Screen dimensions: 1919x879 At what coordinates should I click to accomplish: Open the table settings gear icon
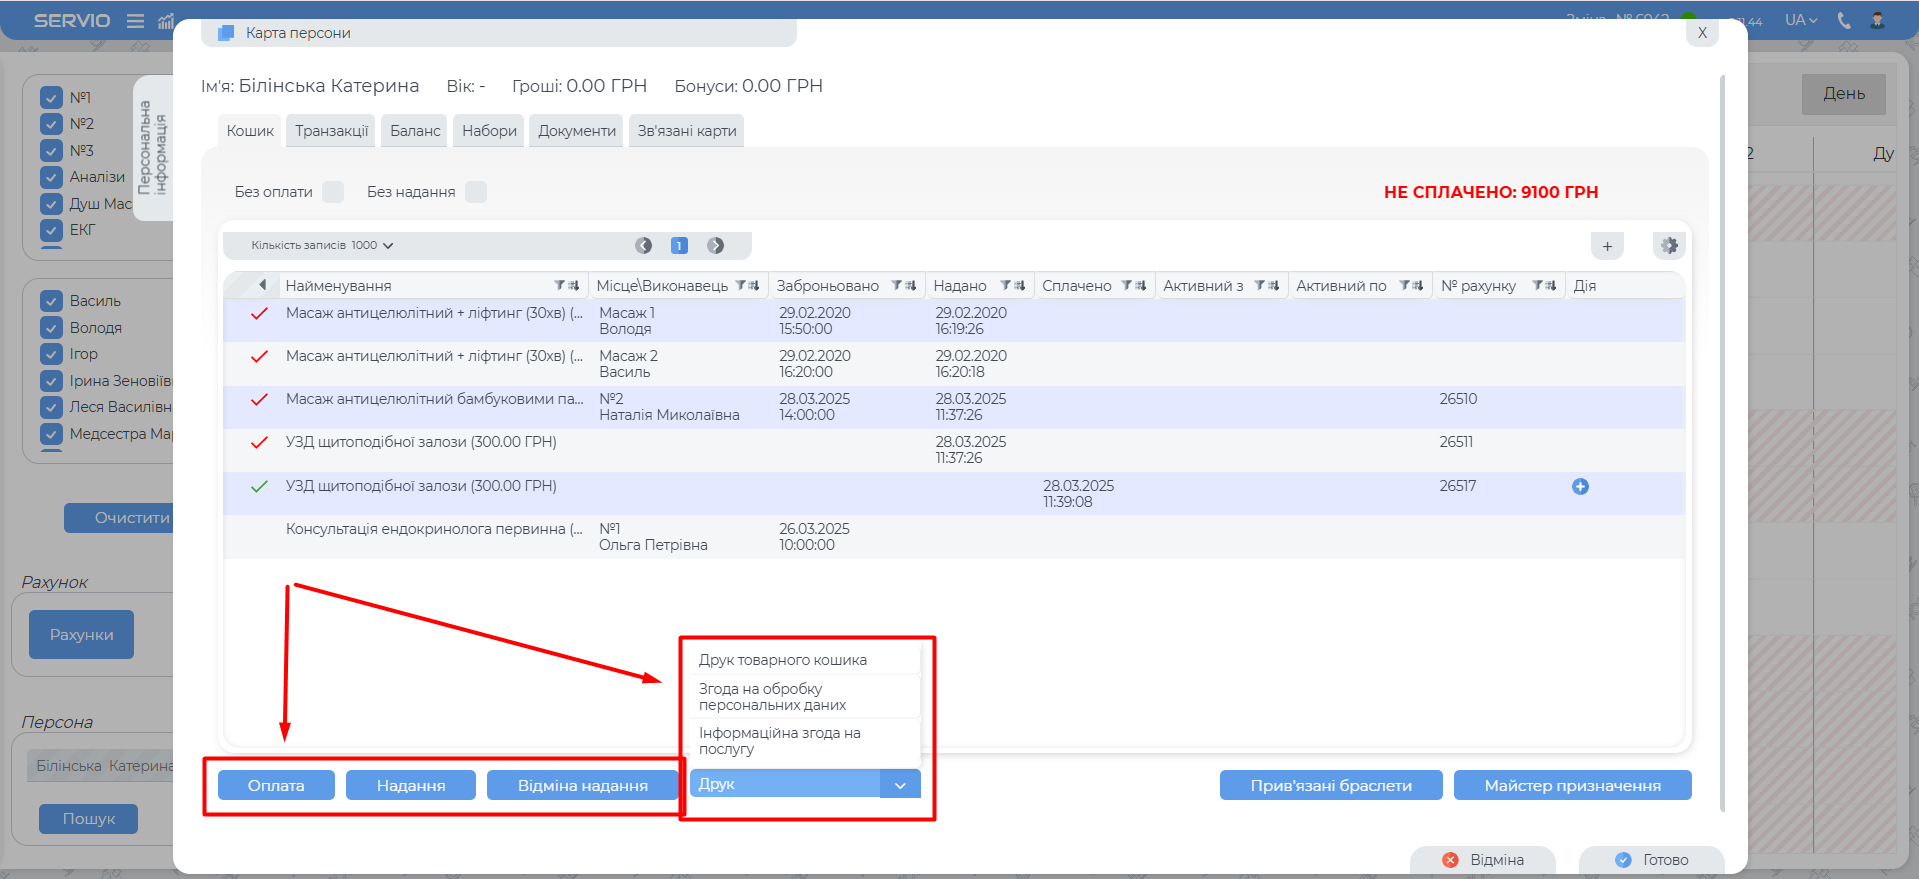point(1669,246)
